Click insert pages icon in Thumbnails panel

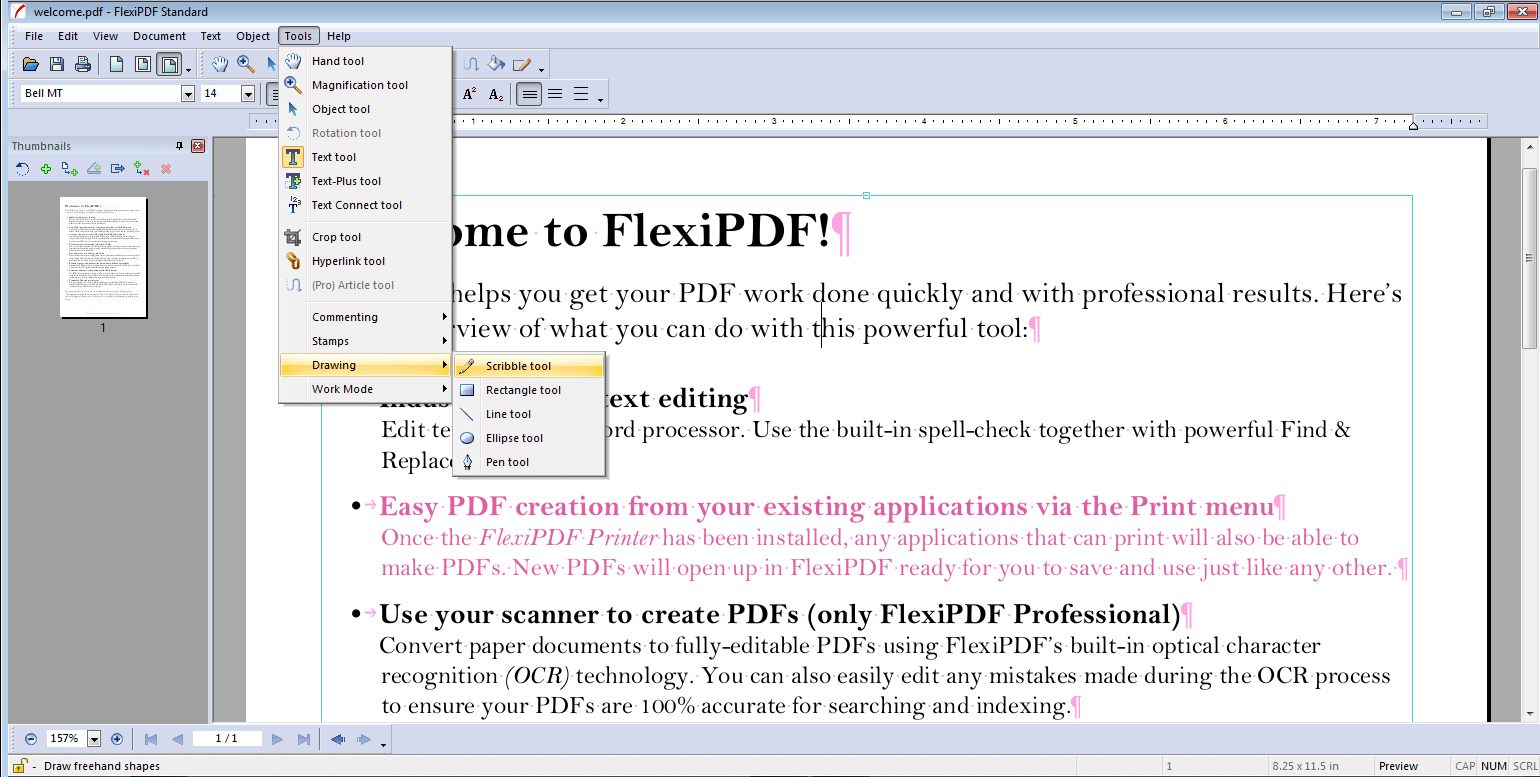pyautogui.click(x=70, y=169)
